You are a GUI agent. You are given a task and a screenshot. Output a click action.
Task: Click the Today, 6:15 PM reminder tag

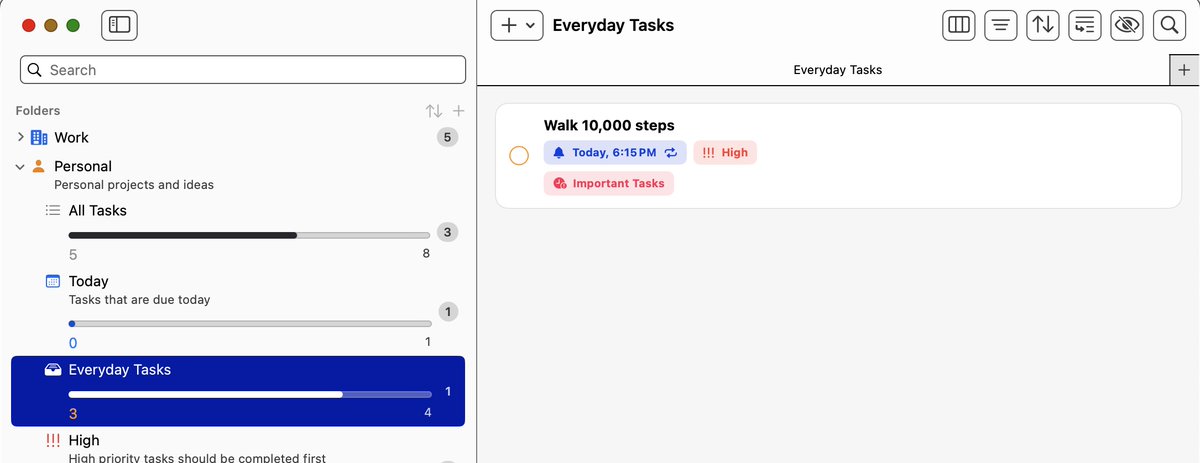tap(615, 153)
